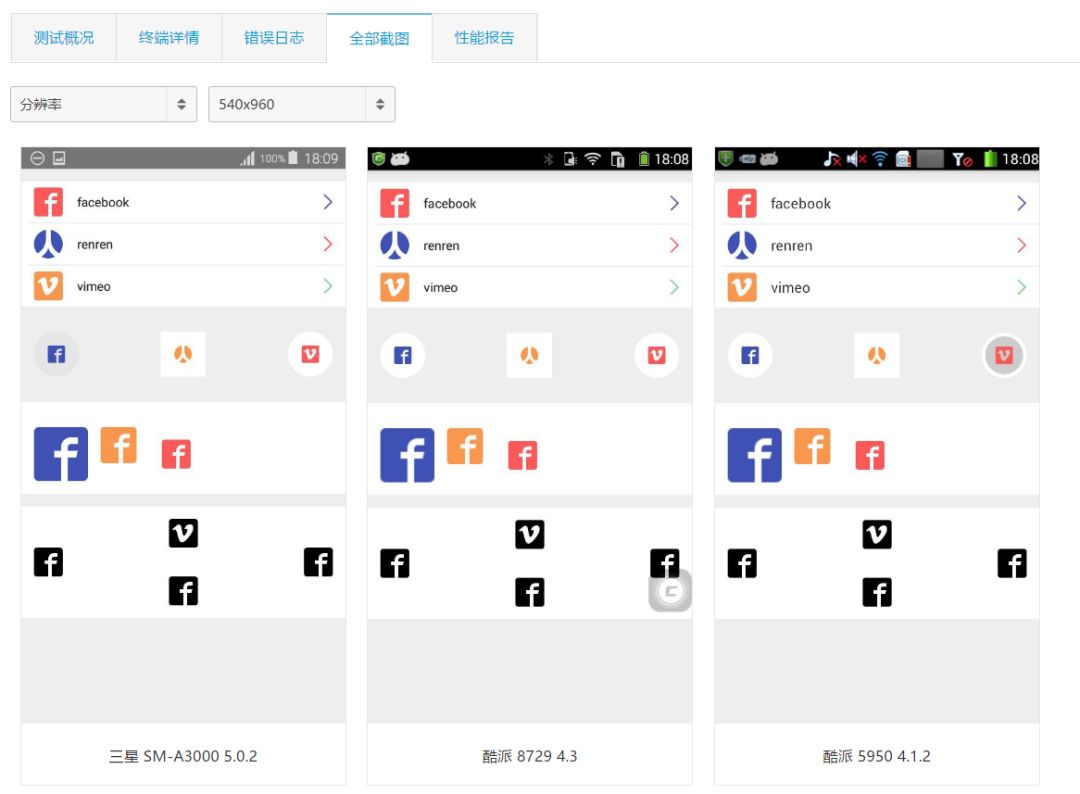Click facebook list icon in 酷派 5950 screenshot
This screenshot has height=794, width=1080.
coord(742,203)
